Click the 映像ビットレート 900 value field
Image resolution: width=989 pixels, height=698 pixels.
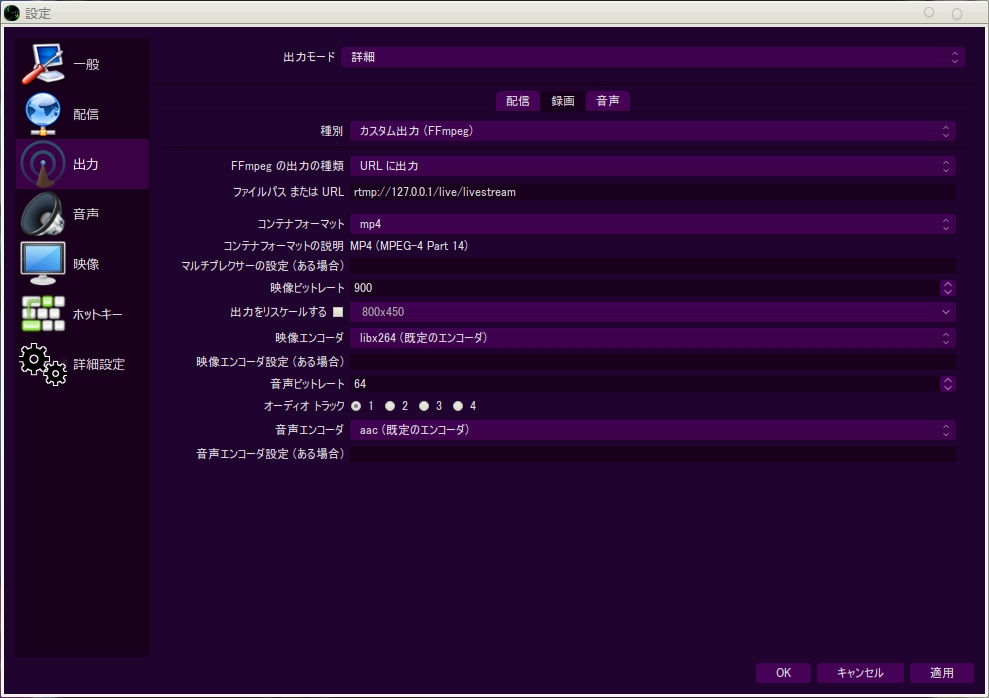(645, 288)
